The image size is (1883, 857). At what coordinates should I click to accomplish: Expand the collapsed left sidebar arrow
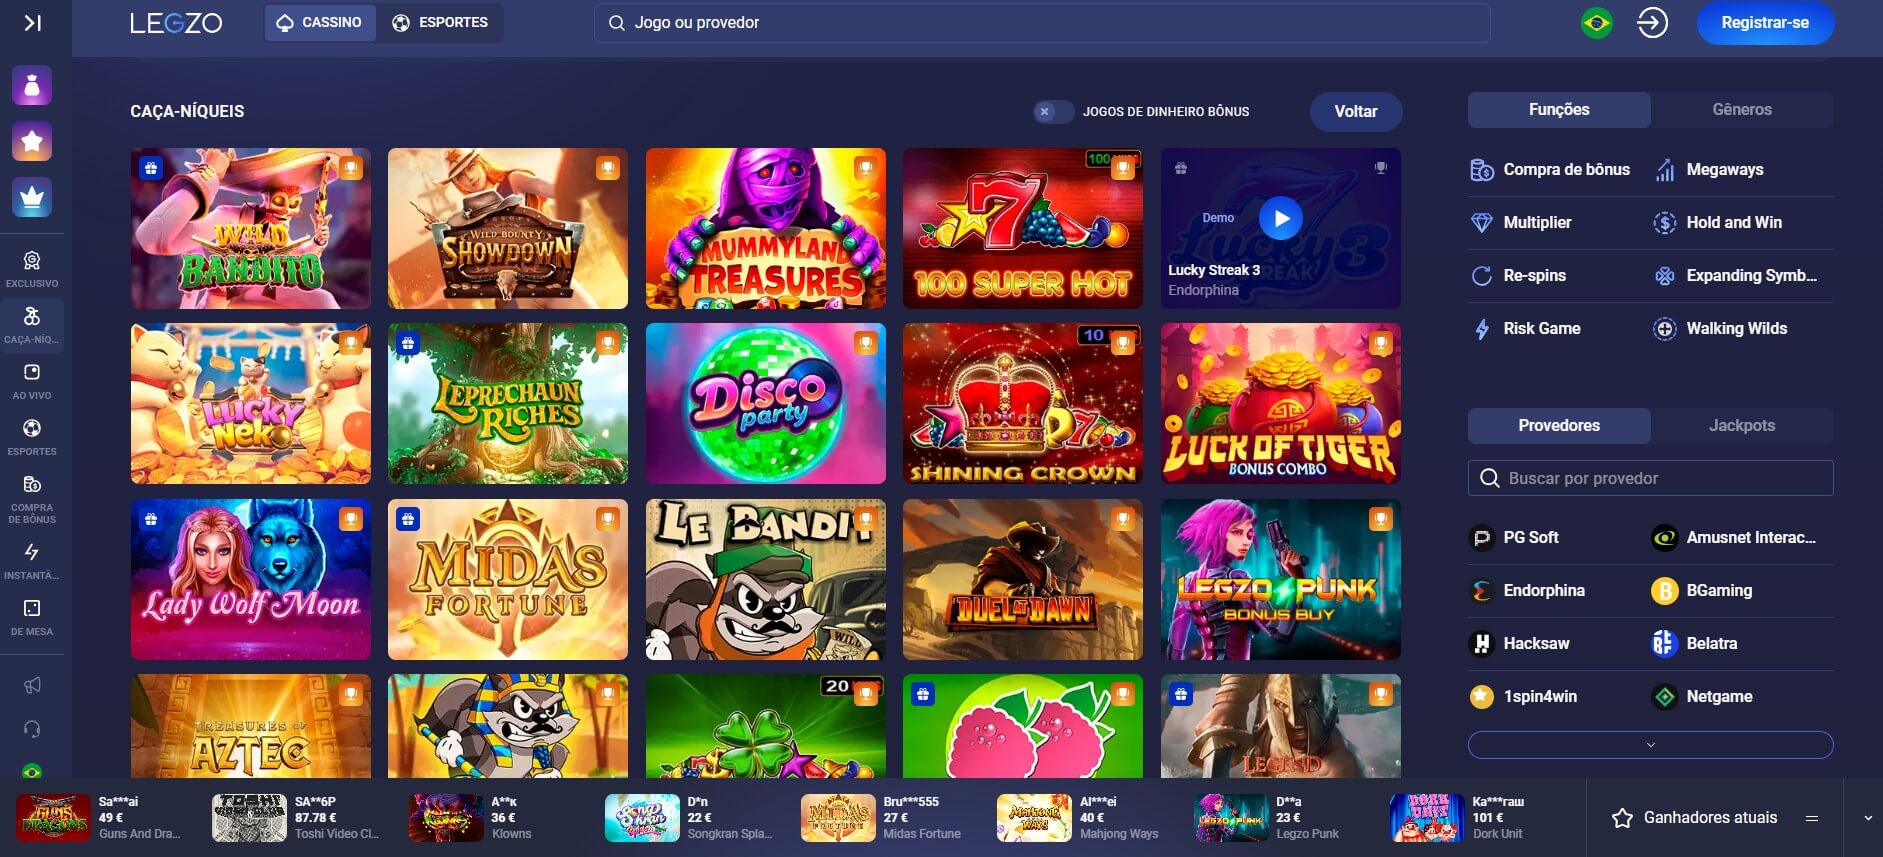coord(32,22)
